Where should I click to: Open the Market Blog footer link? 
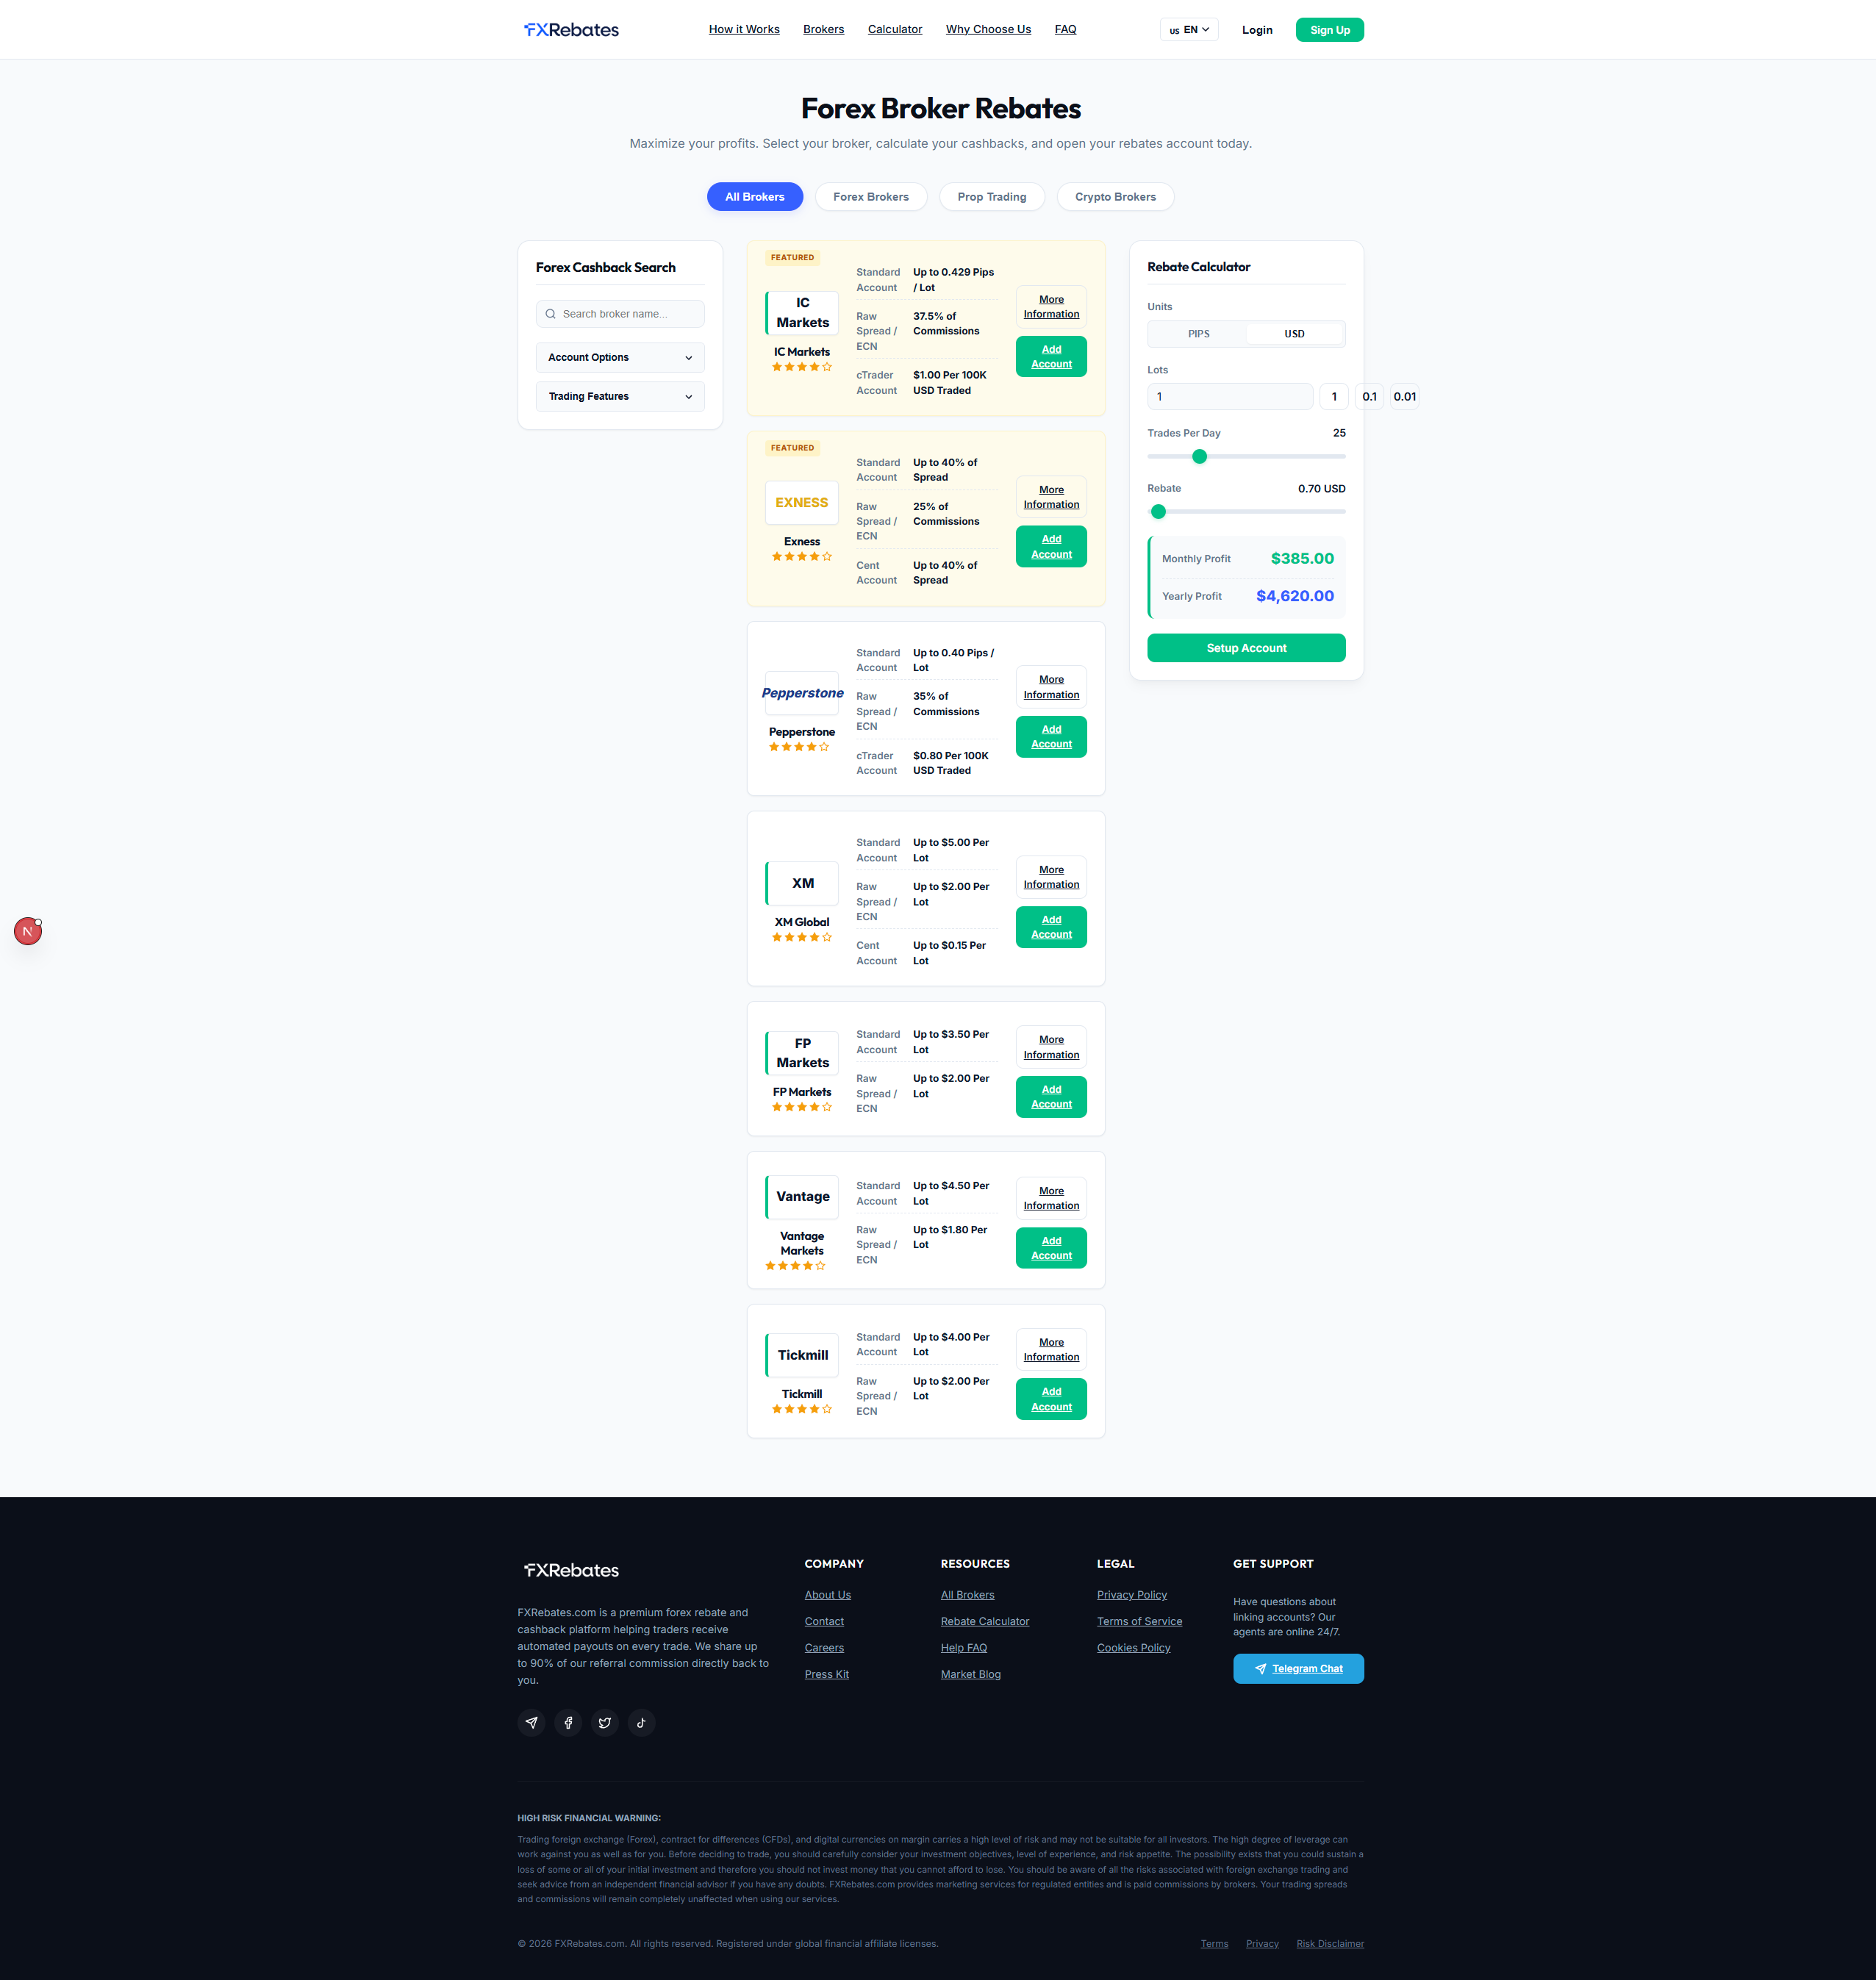coord(970,1675)
